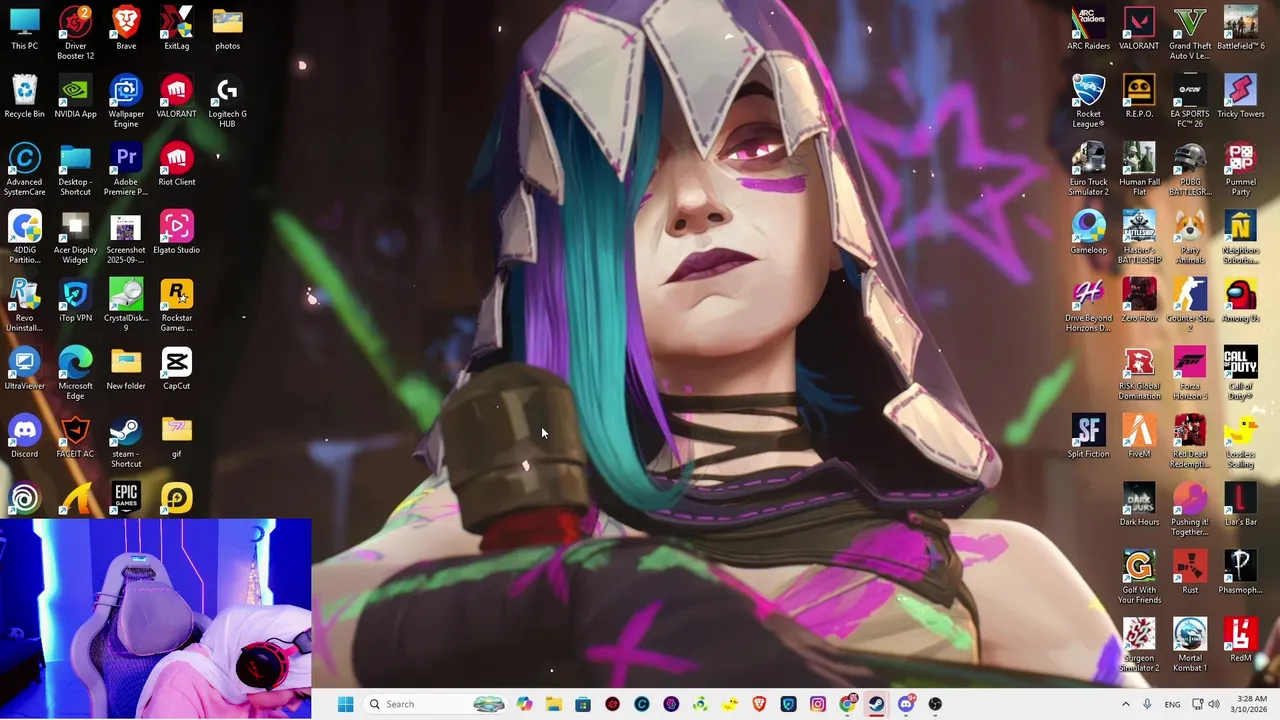This screenshot has width=1280, height=720.
Task: Launch Wallpaper Engine
Action: click(x=126, y=101)
